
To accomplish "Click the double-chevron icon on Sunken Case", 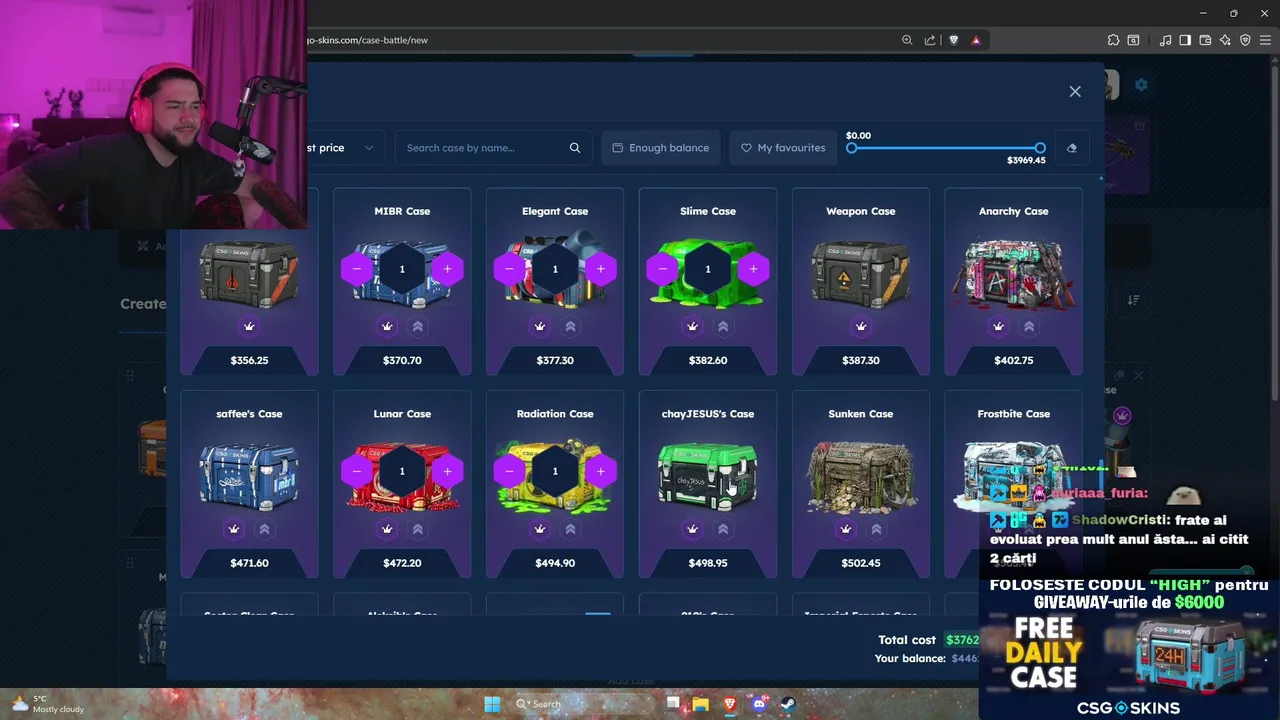I will coord(876,529).
